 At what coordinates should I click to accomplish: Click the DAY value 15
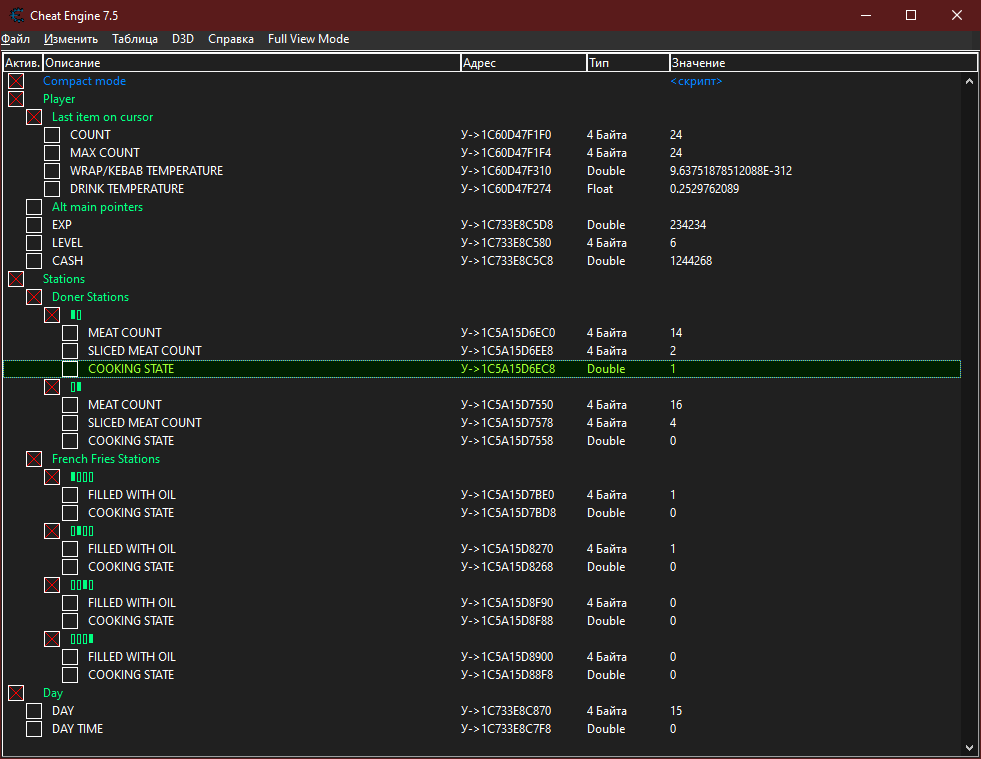(676, 711)
